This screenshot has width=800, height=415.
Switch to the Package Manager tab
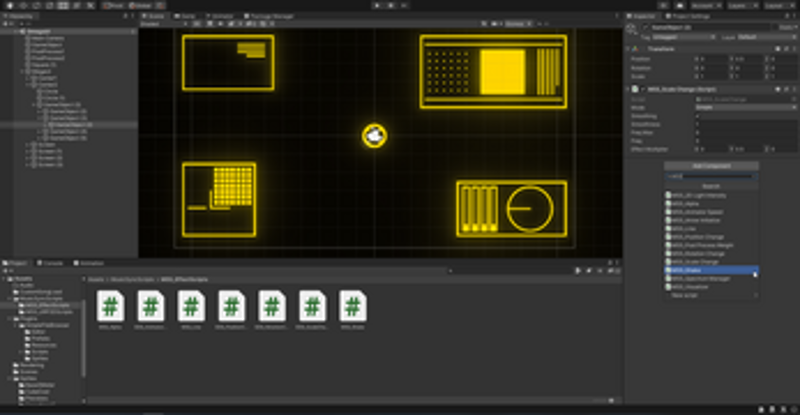[268, 16]
